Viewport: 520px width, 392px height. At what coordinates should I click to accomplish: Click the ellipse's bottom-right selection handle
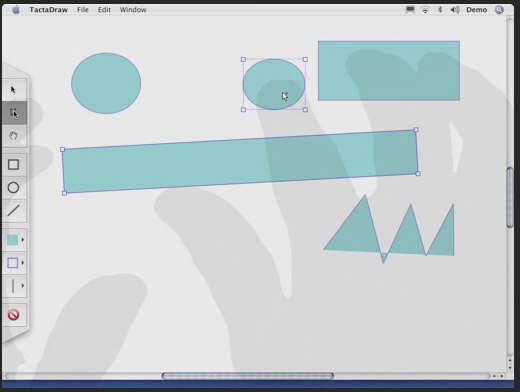305,110
